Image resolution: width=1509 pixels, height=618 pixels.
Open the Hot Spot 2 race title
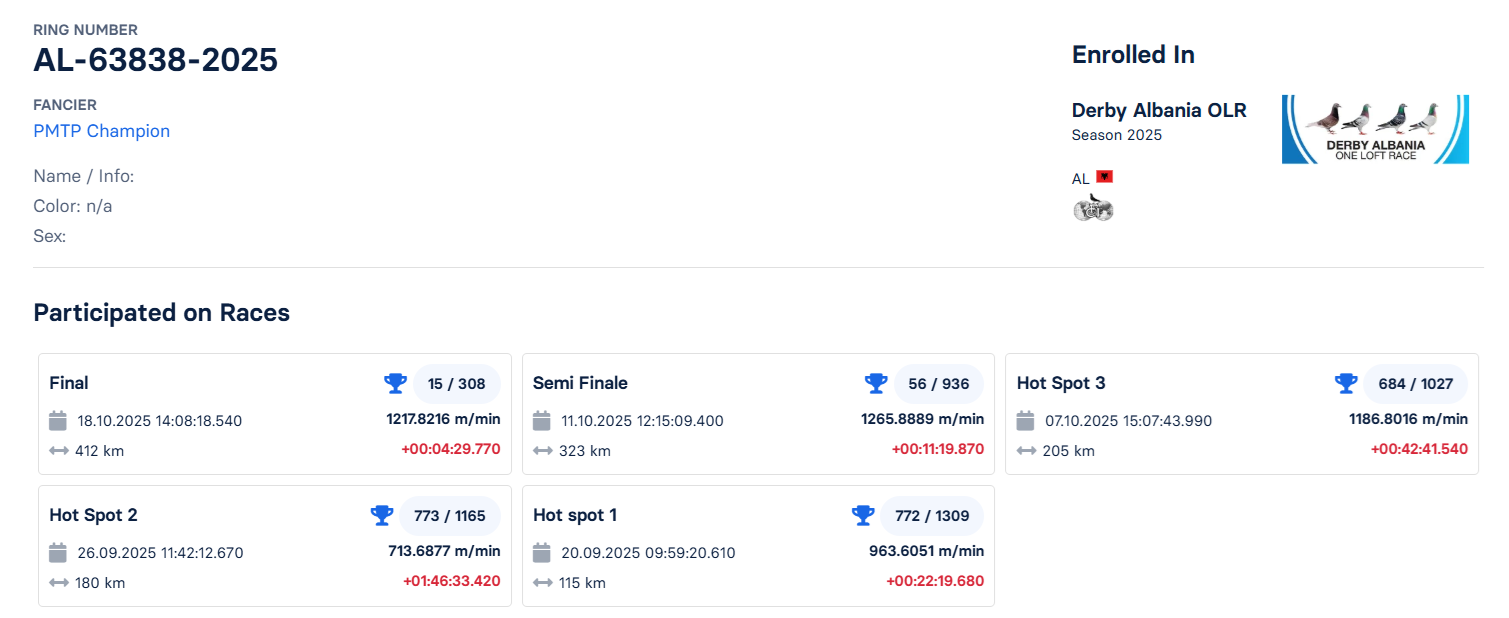[x=93, y=515]
